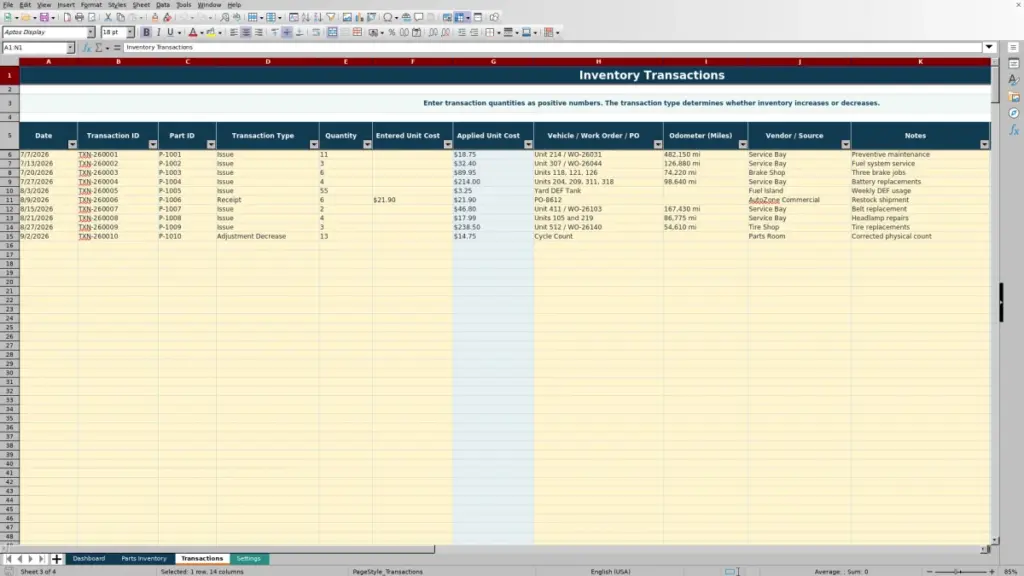Insert a chart with Chart icon
1024x576 pixels.
pos(359,17)
